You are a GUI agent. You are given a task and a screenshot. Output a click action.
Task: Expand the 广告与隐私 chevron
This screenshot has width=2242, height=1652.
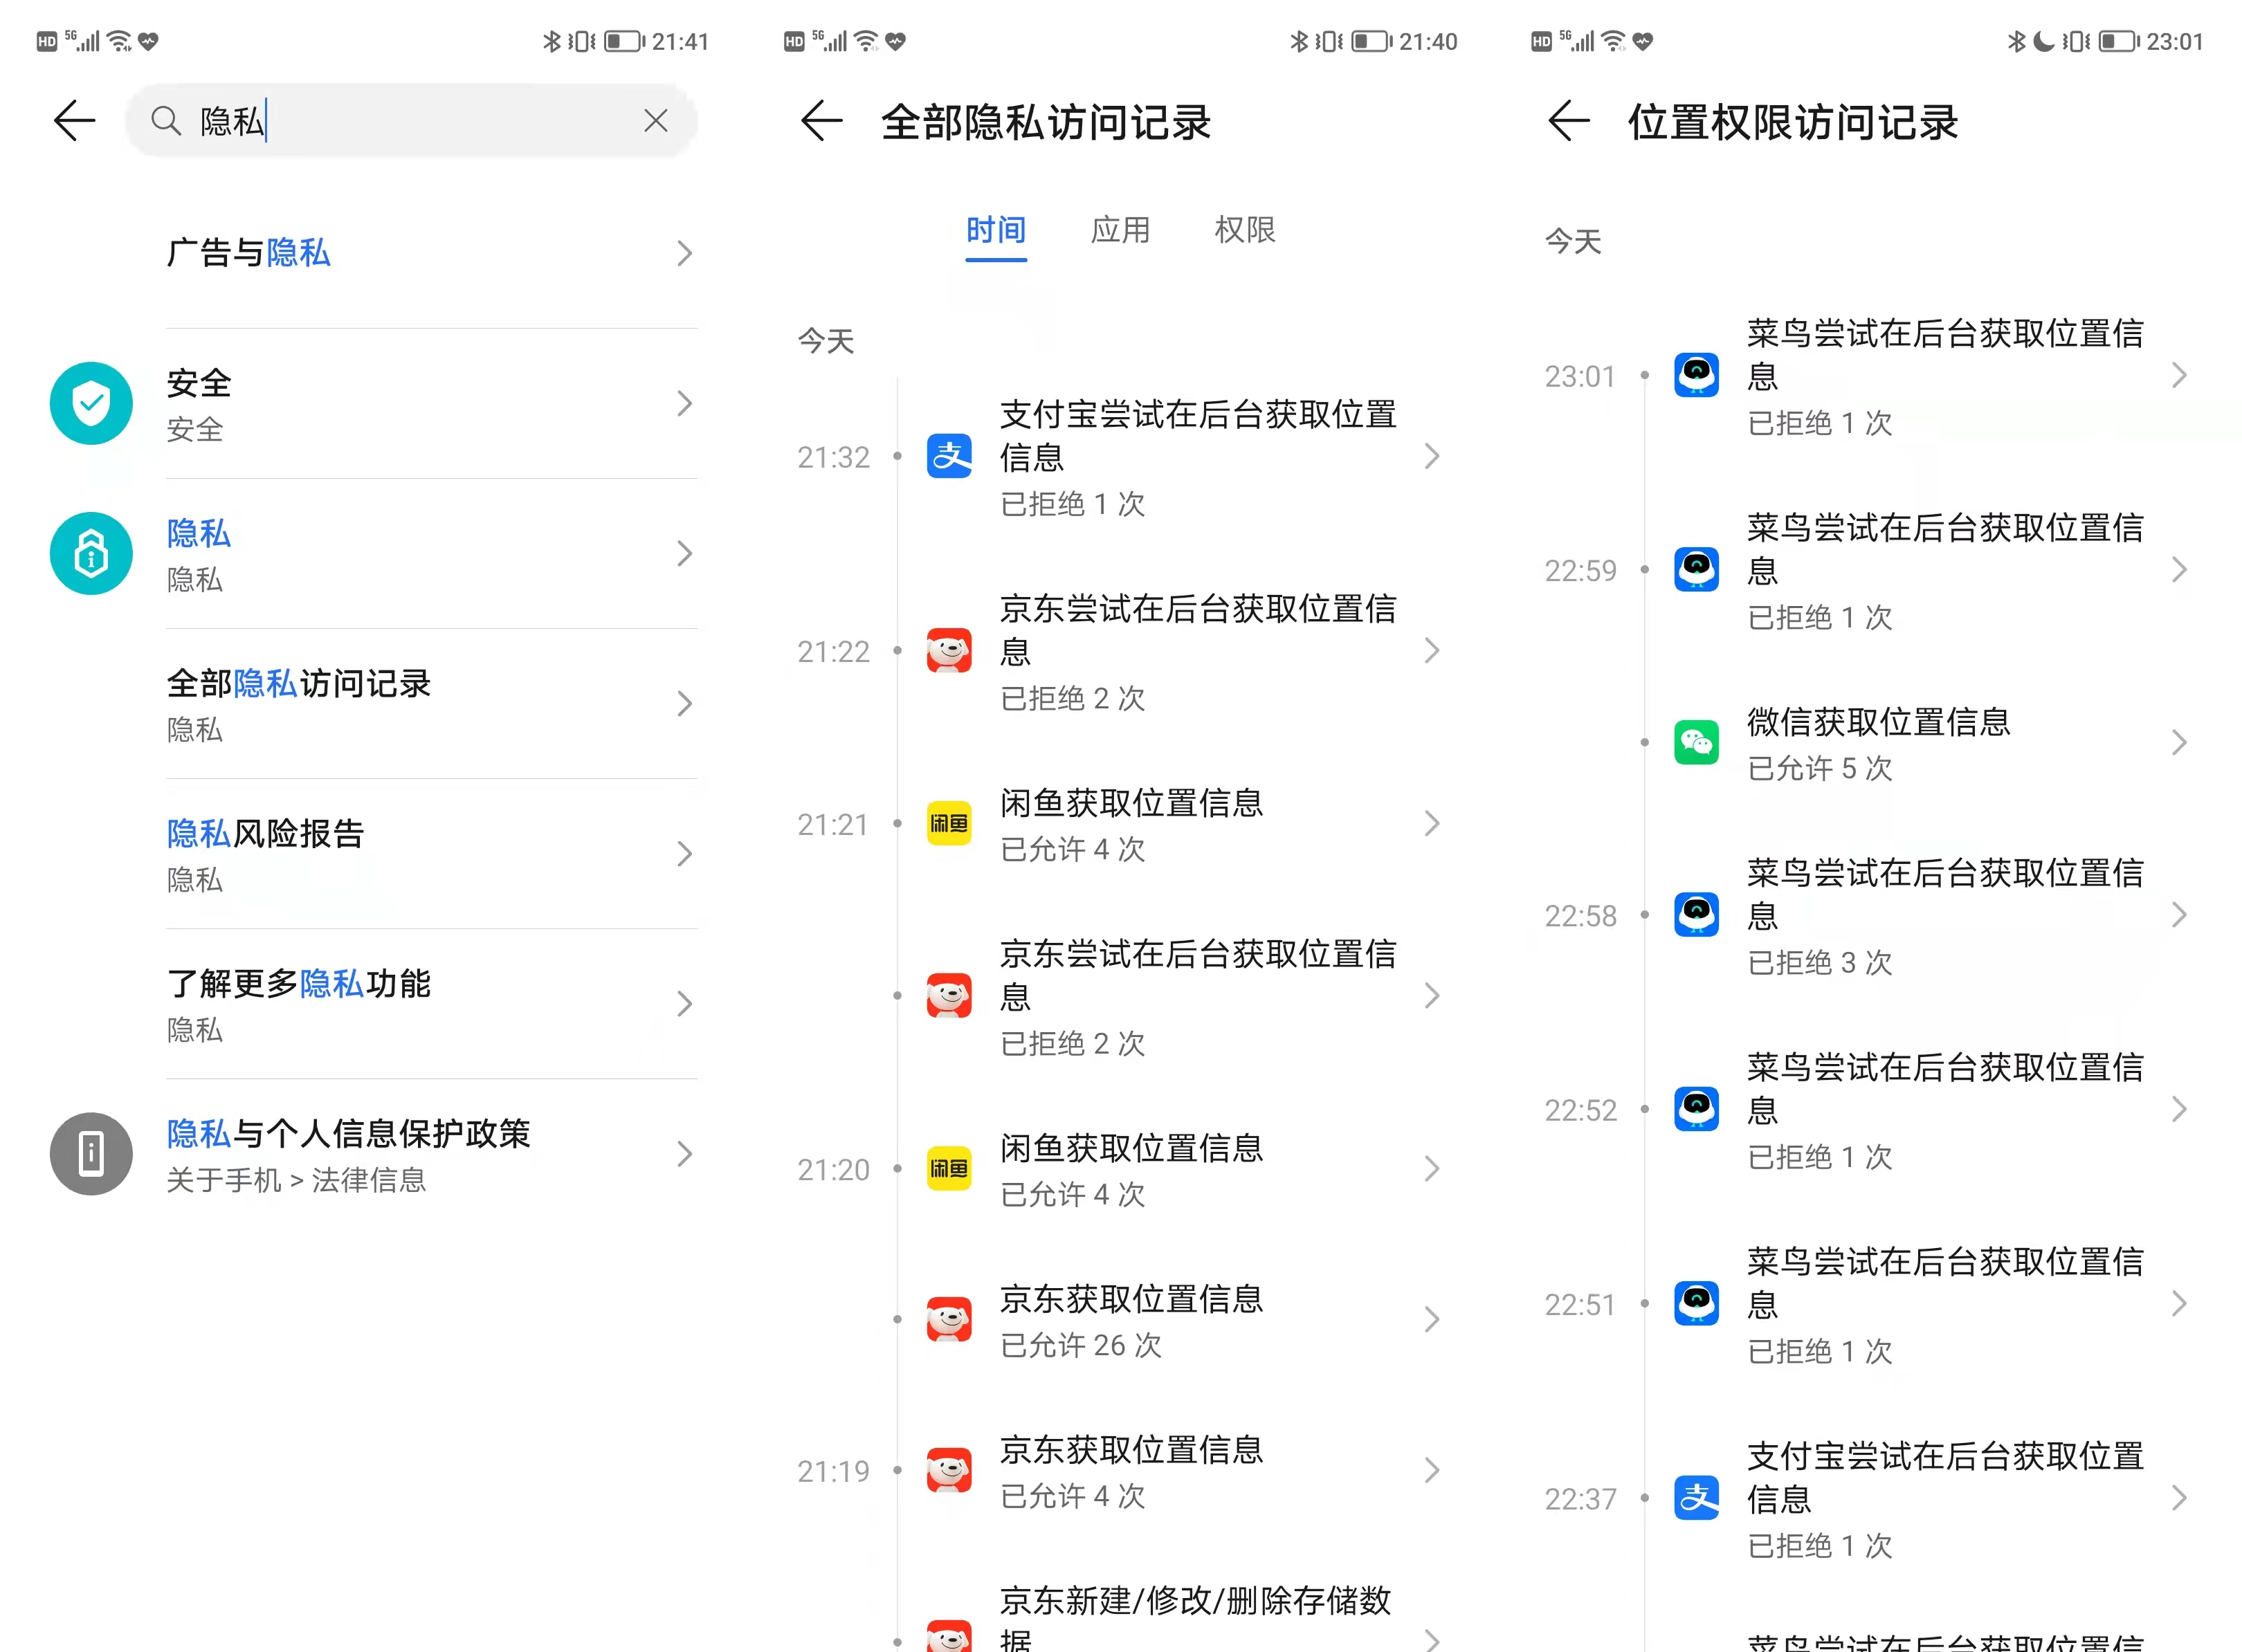pyautogui.click(x=684, y=253)
